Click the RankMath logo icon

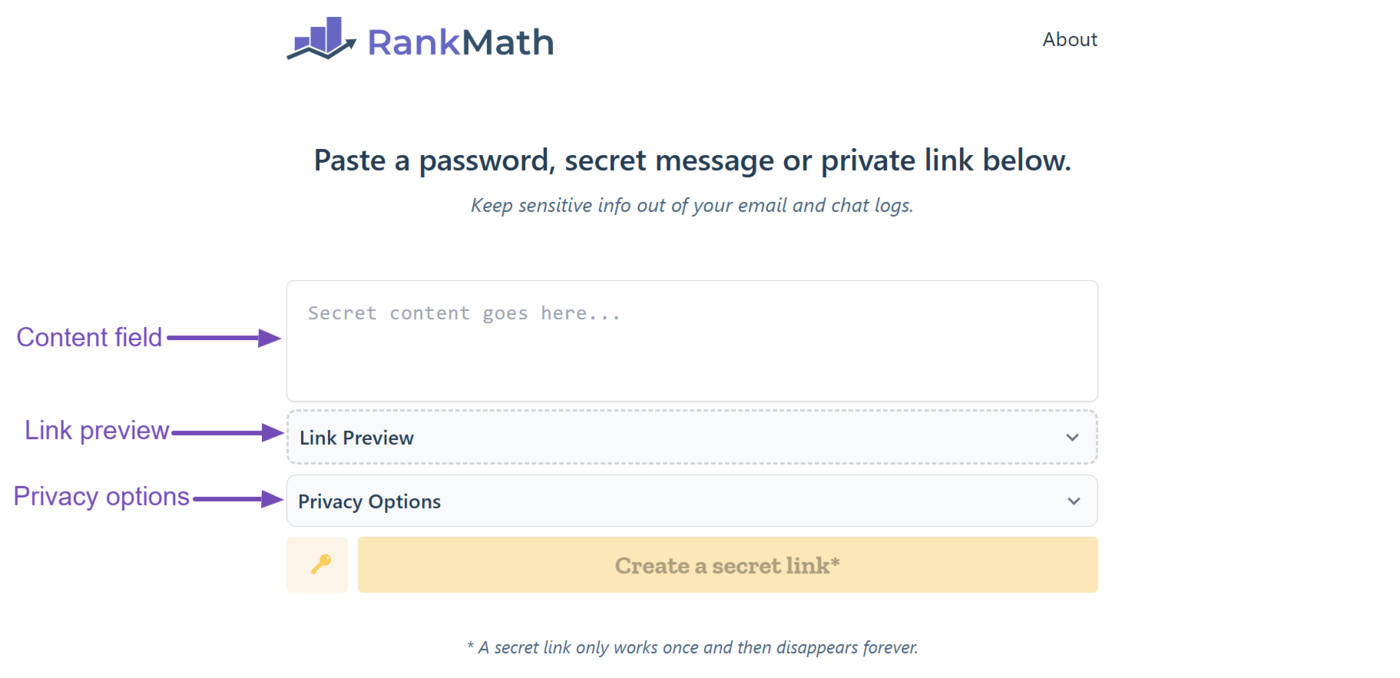320,38
